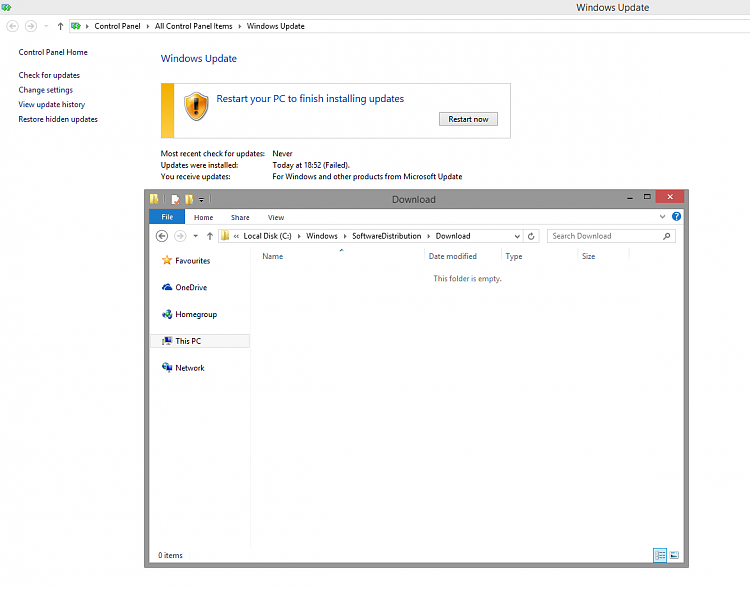750x590 pixels.
Task: Click the Control Panel address bar icon
Action: (76, 26)
